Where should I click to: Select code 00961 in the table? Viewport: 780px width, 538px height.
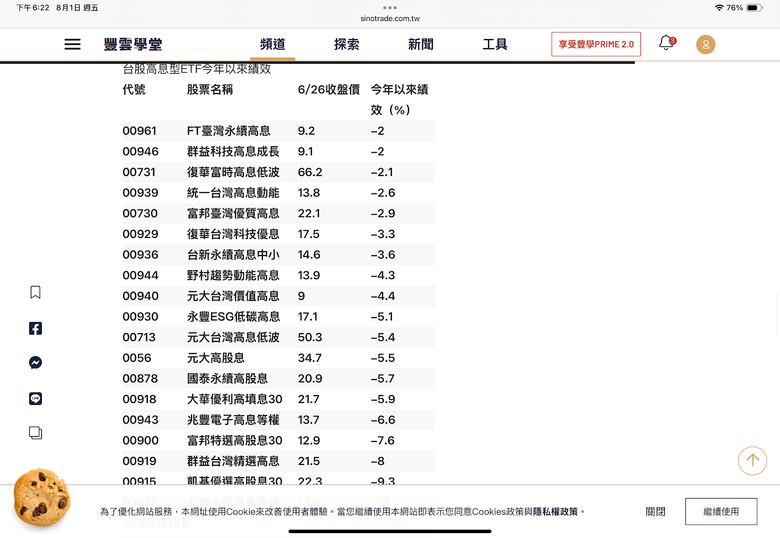[139, 131]
